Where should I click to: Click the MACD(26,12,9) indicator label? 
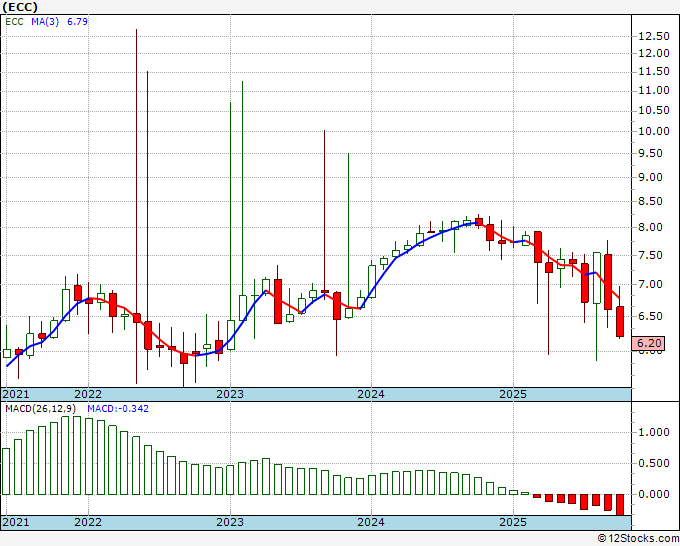click(x=41, y=409)
